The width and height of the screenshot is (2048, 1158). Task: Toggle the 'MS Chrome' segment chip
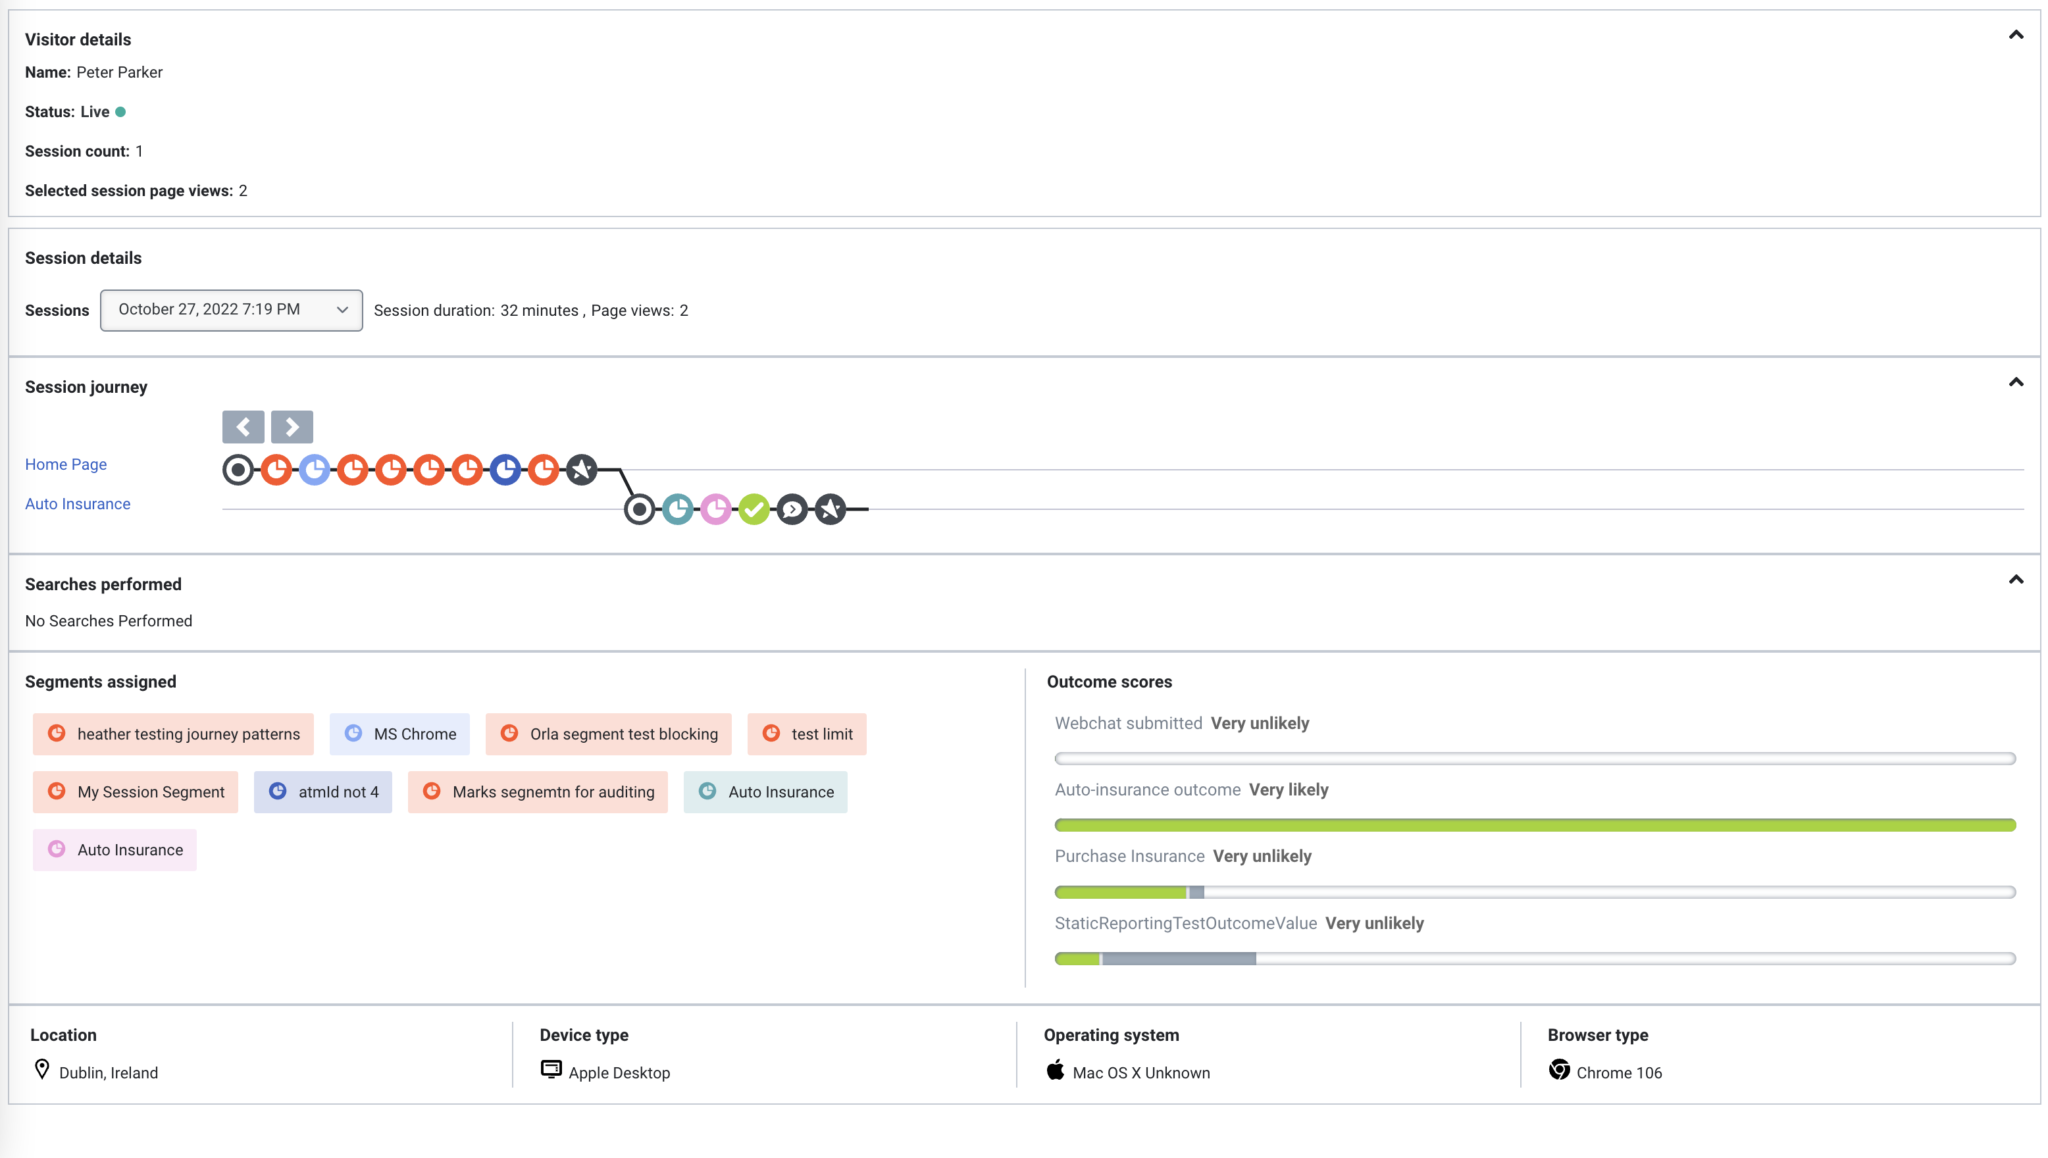pos(399,733)
